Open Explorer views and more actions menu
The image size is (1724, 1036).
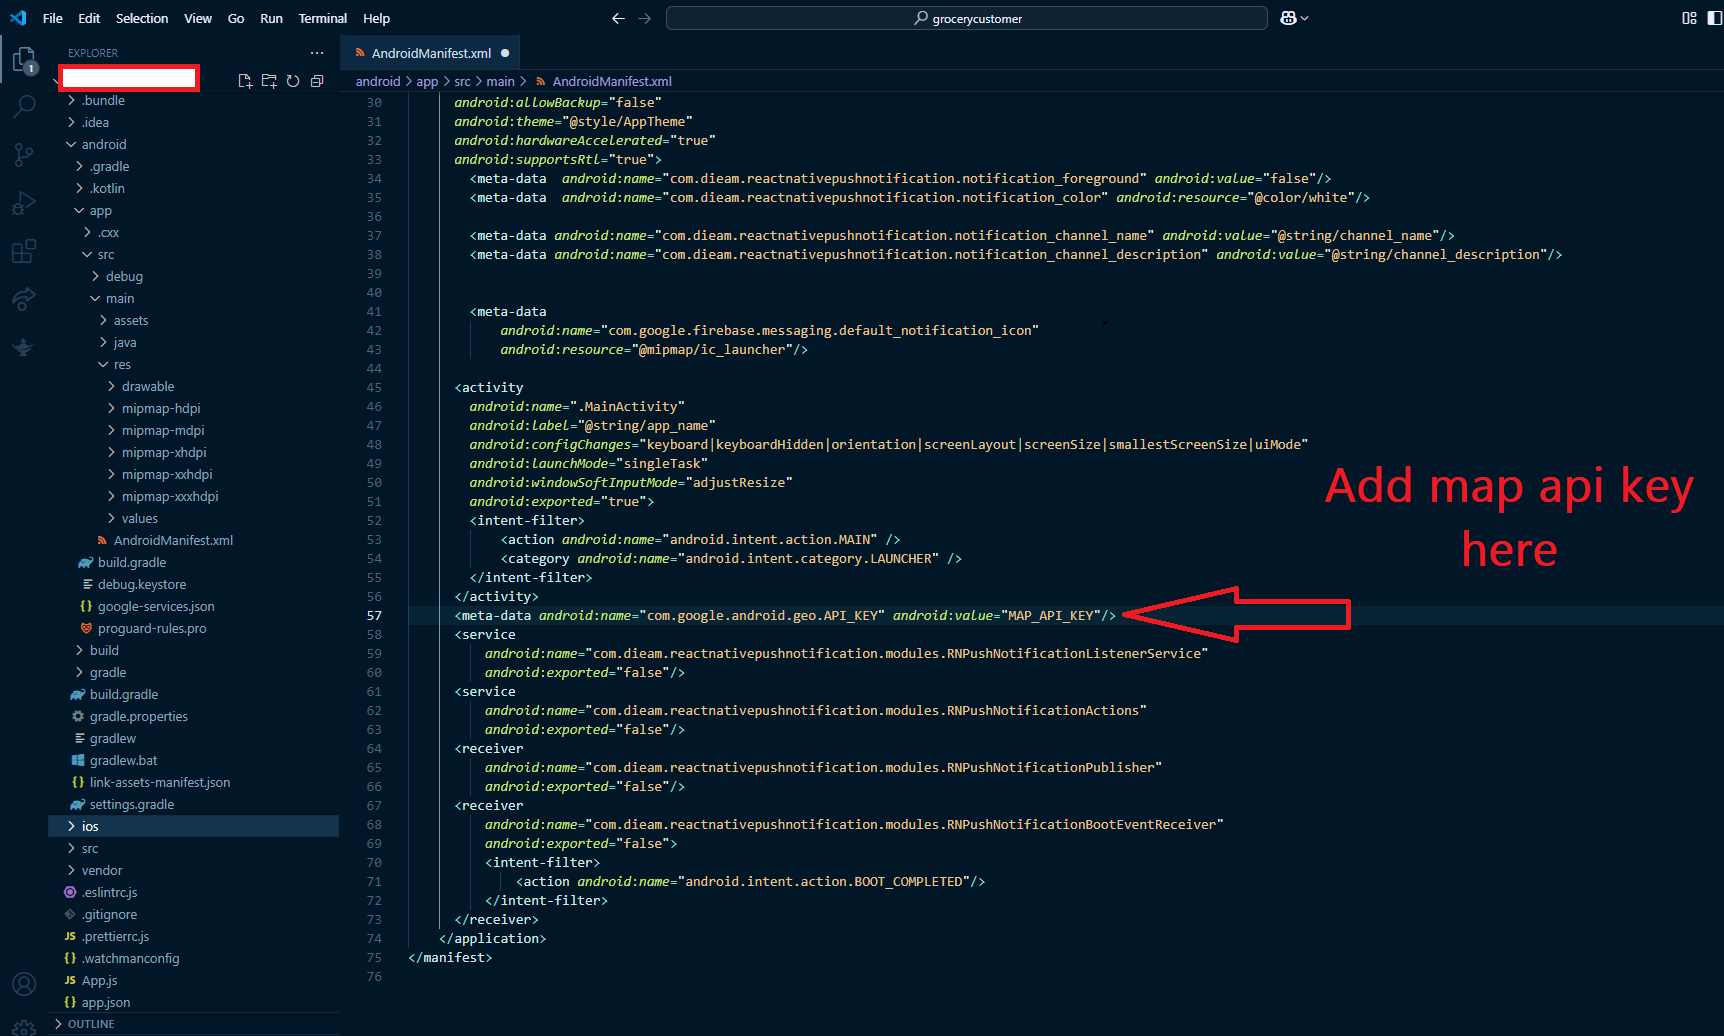pyautogui.click(x=317, y=53)
